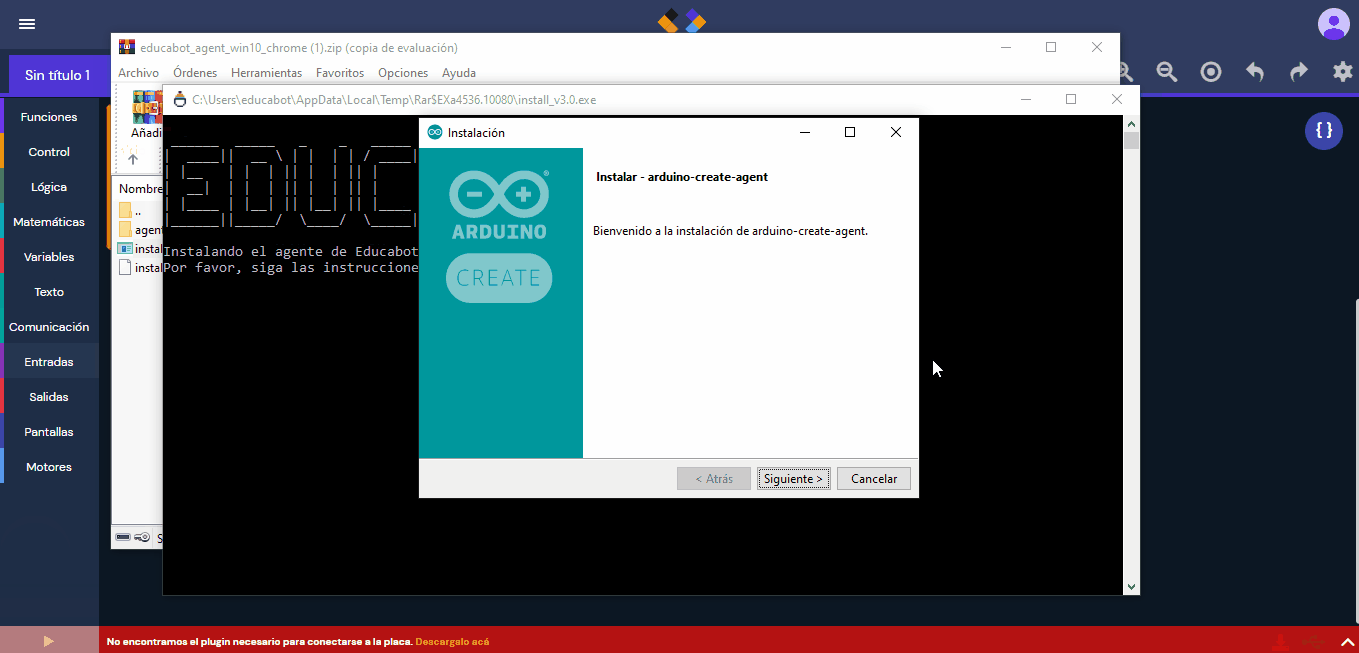Click the Descargalo acá link
This screenshot has width=1359, height=653.
452,641
